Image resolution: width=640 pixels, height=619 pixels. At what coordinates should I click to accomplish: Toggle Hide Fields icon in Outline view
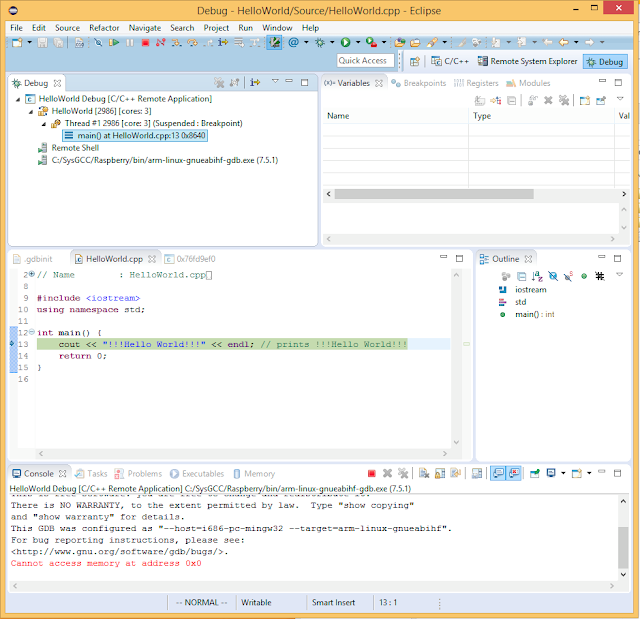click(553, 276)
